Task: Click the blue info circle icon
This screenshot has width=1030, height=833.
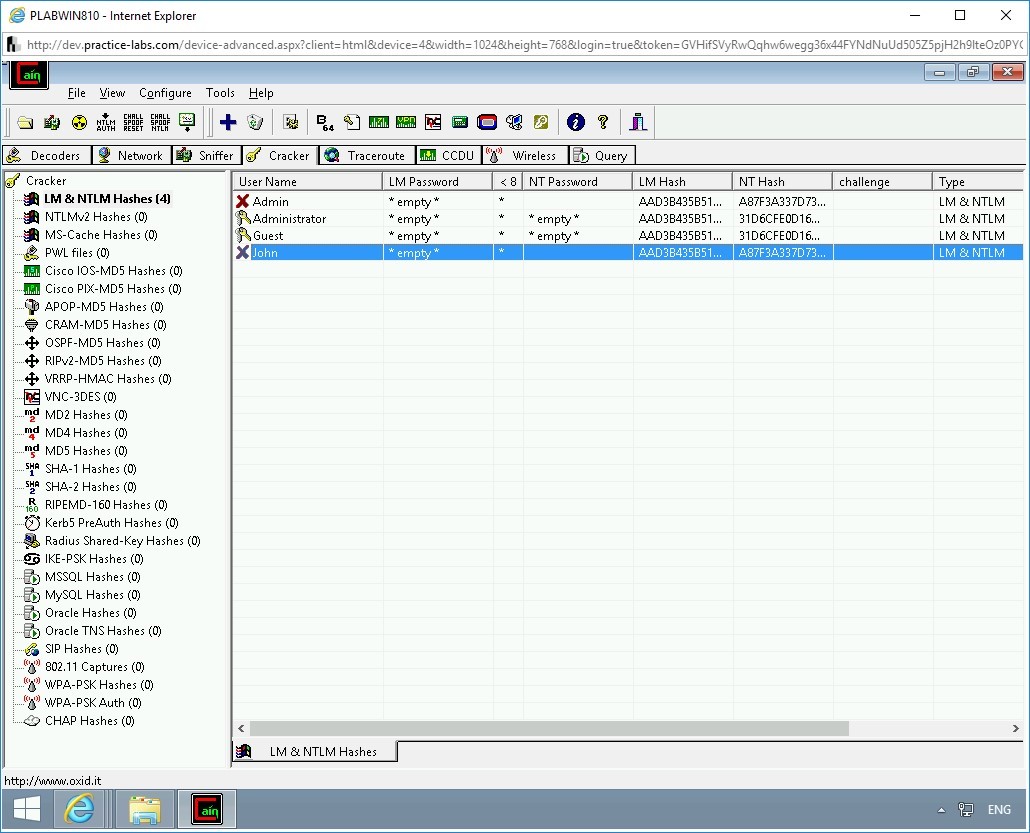Action: 574,122
